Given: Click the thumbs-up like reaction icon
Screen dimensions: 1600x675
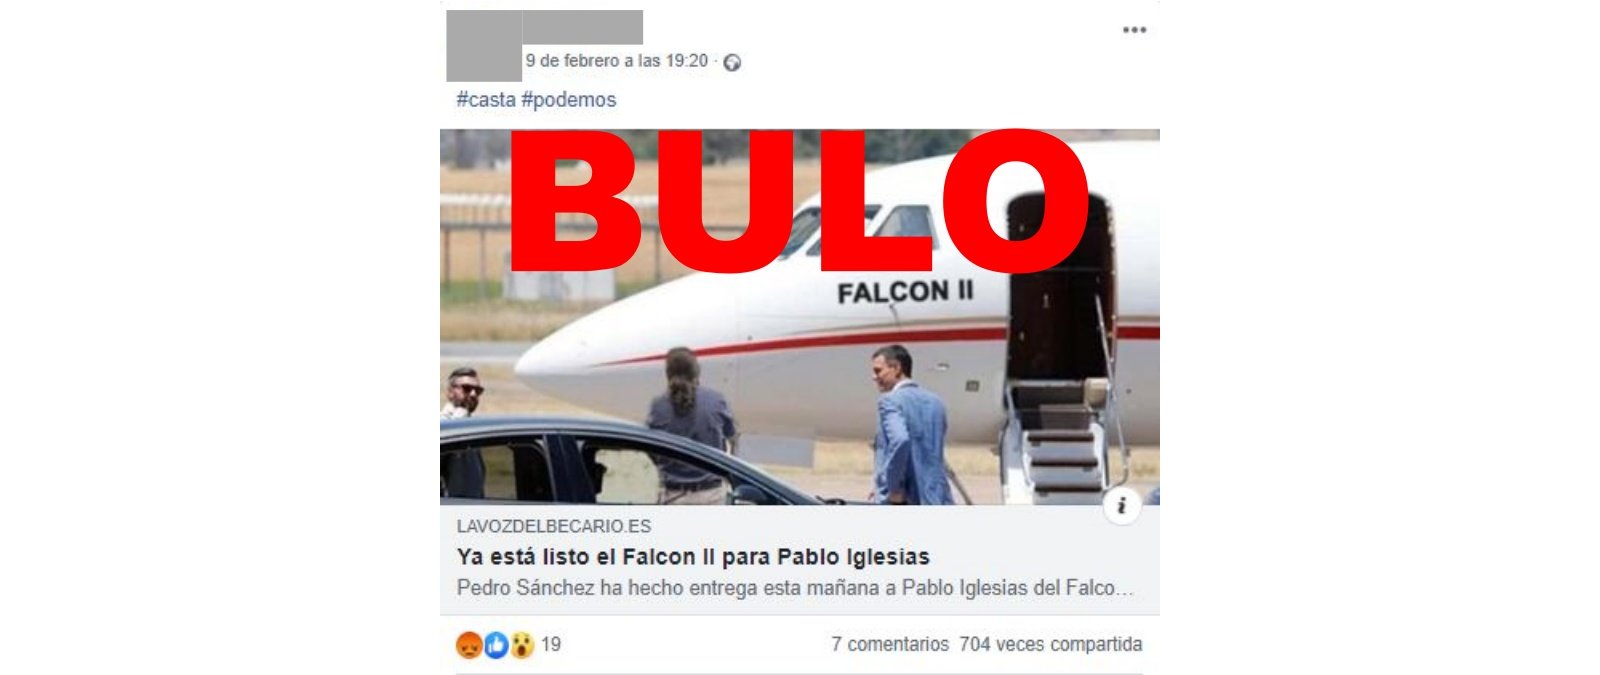Looking at the screenshot, I should point(496,645).
